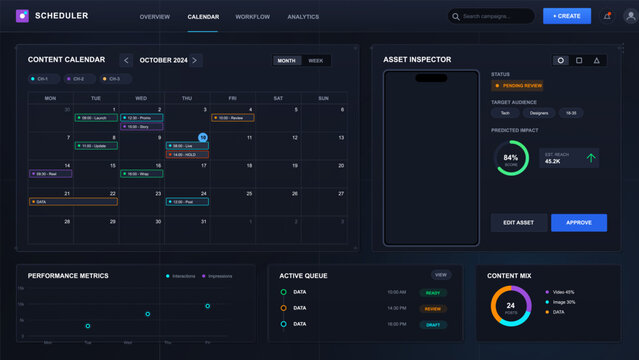Click the REVIEW status badge in queue
Viewport: 639px width, 360px height.
click(433, 309)
